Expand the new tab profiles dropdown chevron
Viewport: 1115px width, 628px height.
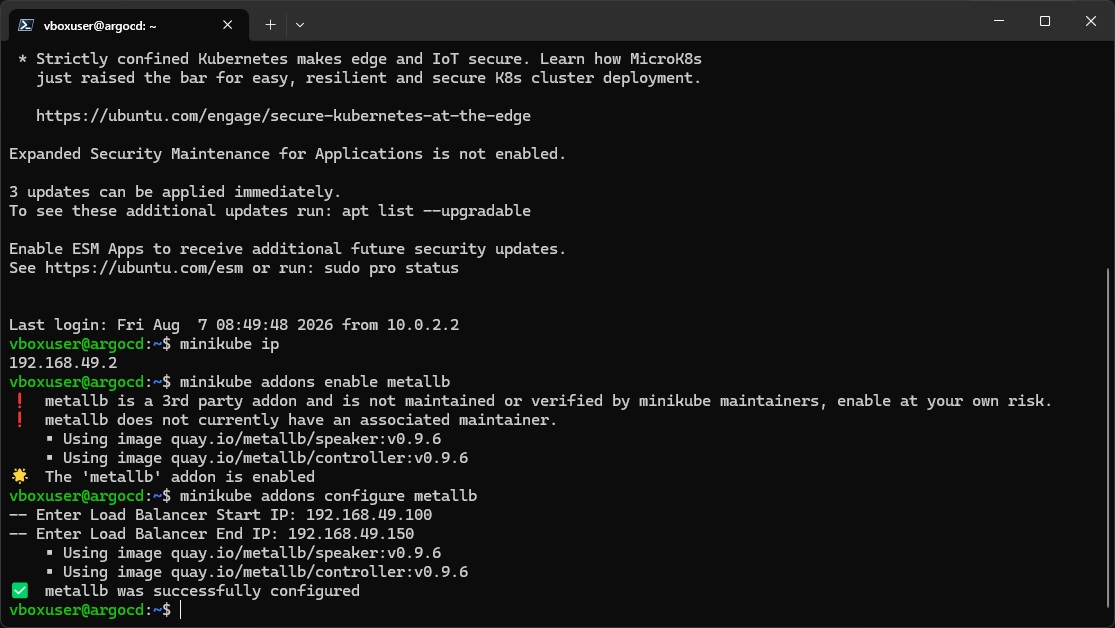pos(299,25)
